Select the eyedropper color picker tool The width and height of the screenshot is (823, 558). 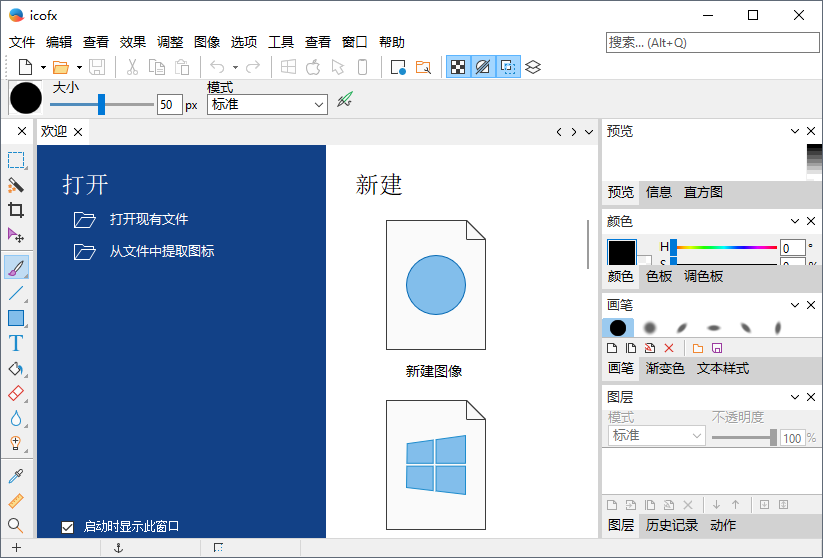pos(16,476)
